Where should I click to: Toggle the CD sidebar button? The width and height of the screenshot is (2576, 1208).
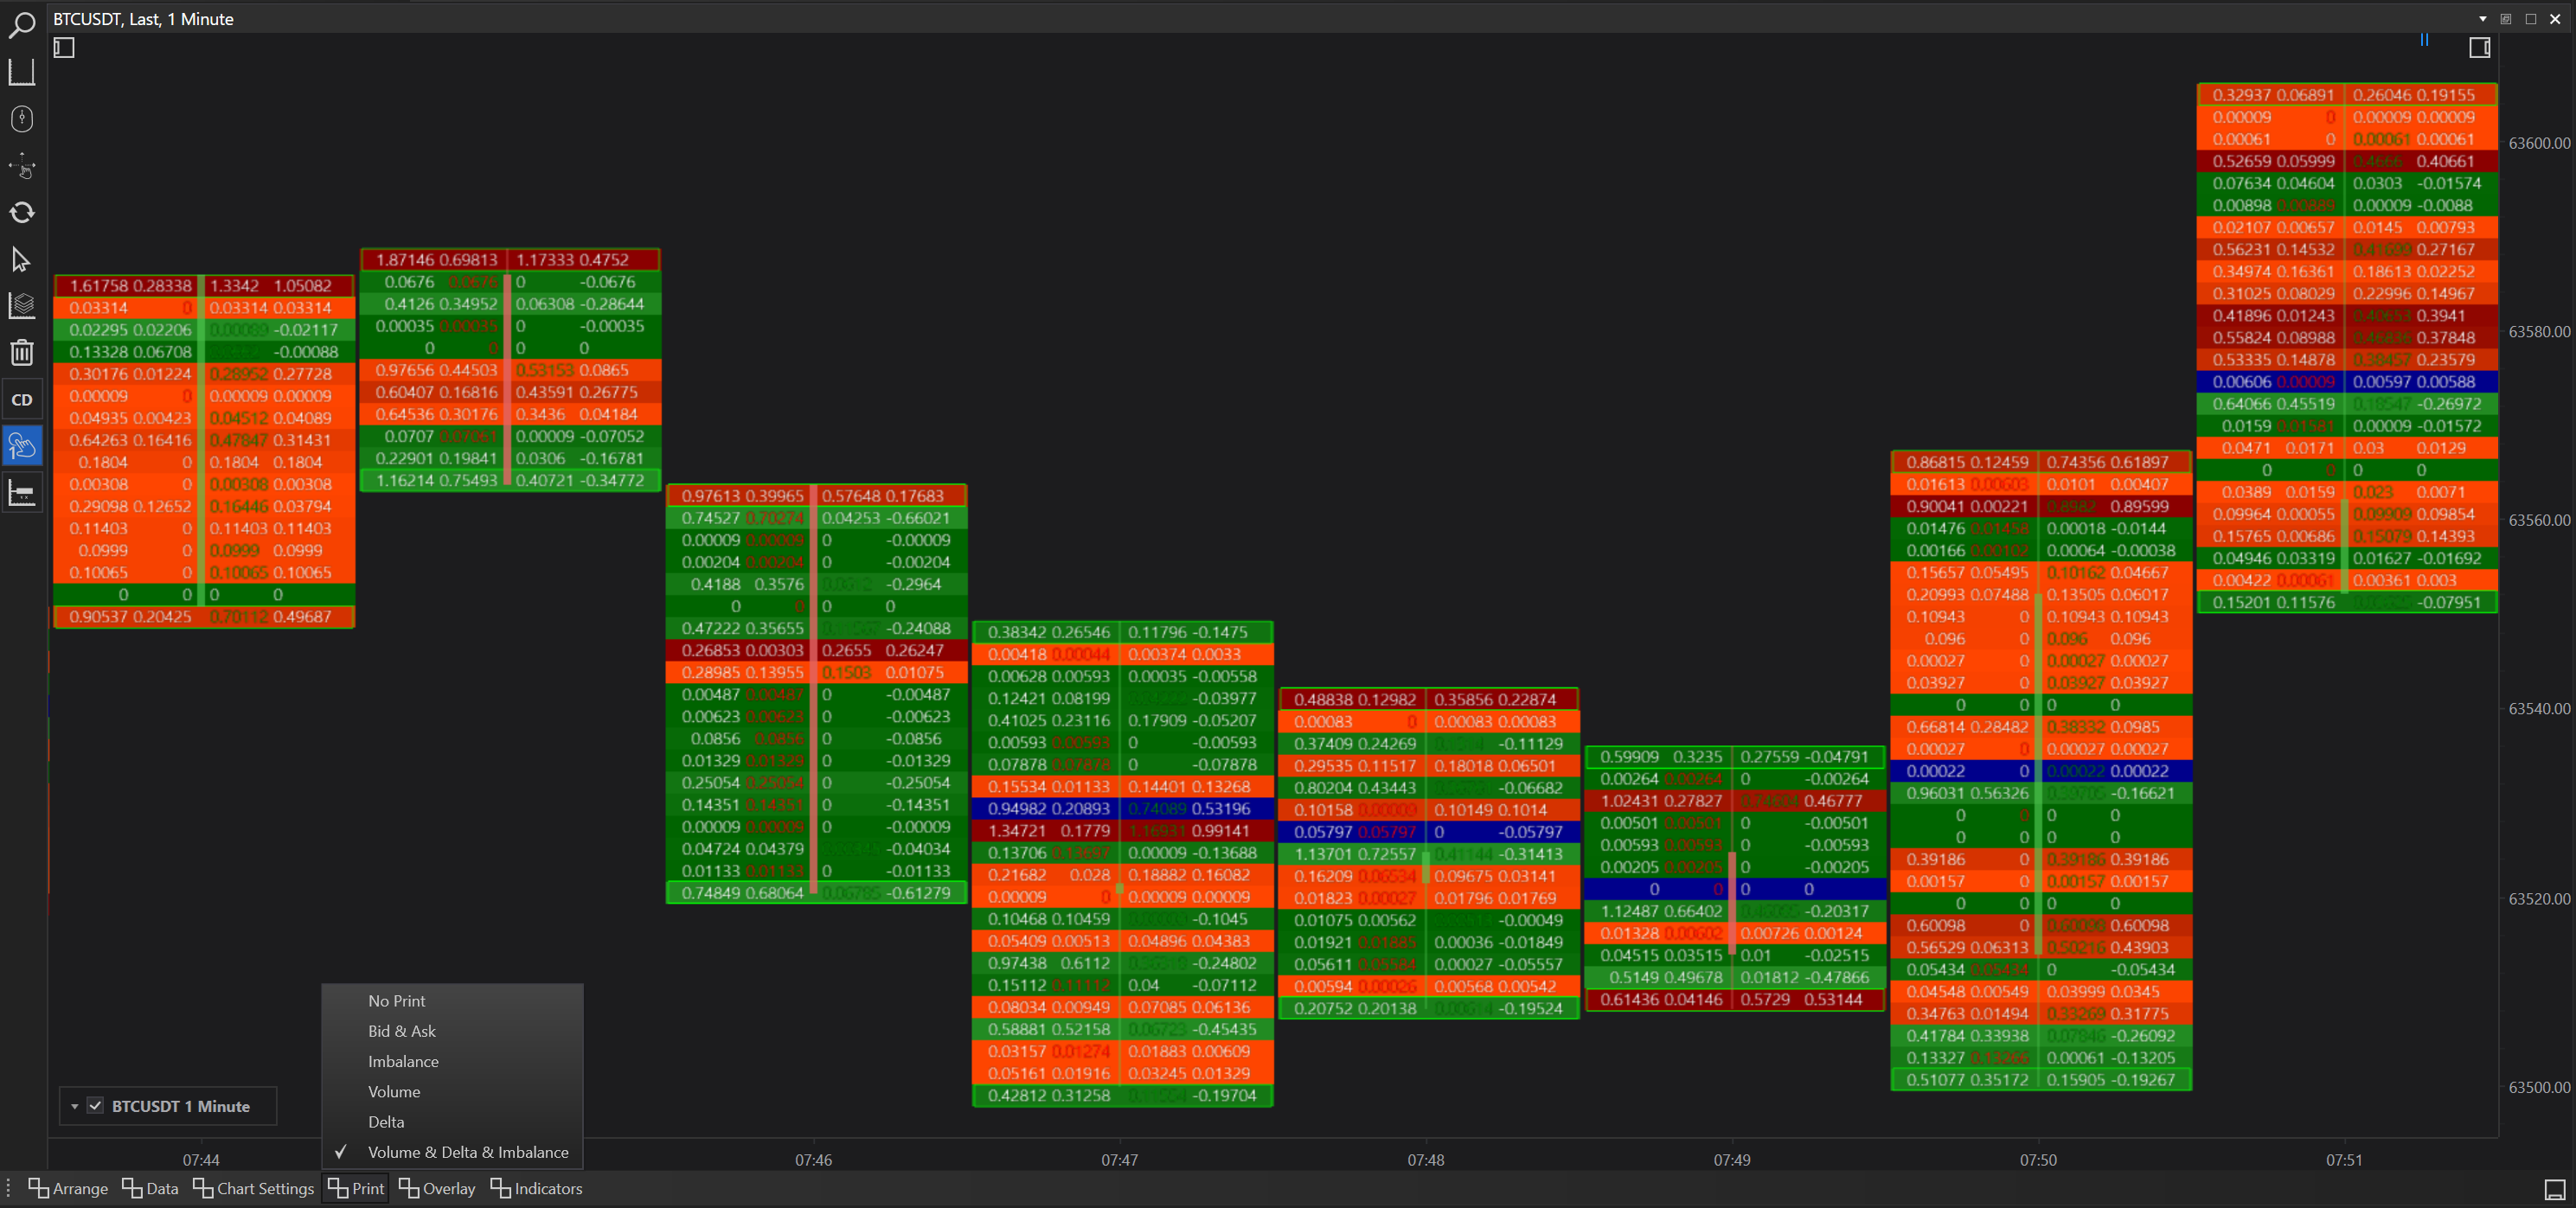[22, 400]
